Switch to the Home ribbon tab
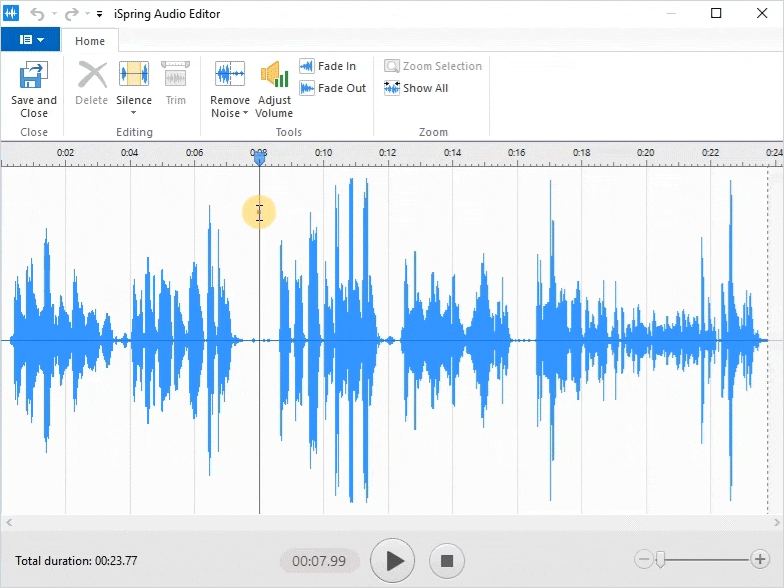This screenshot has width=784, height=588. 90,41
